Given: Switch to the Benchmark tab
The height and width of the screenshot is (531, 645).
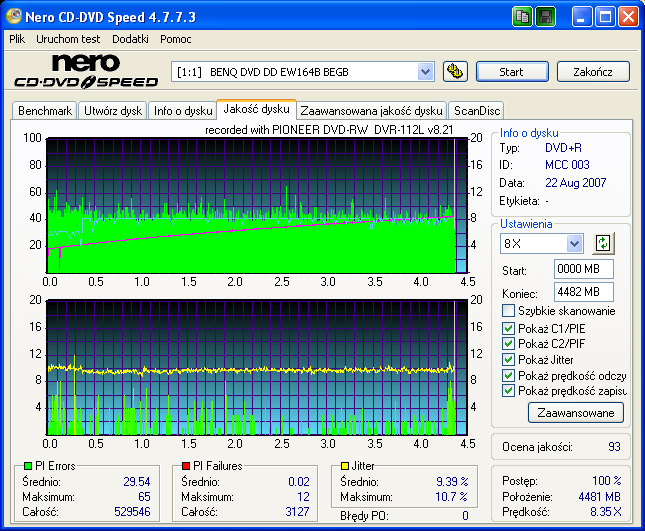Looking at the screenshot, I should pyautogui.click(x=45, y=111).
